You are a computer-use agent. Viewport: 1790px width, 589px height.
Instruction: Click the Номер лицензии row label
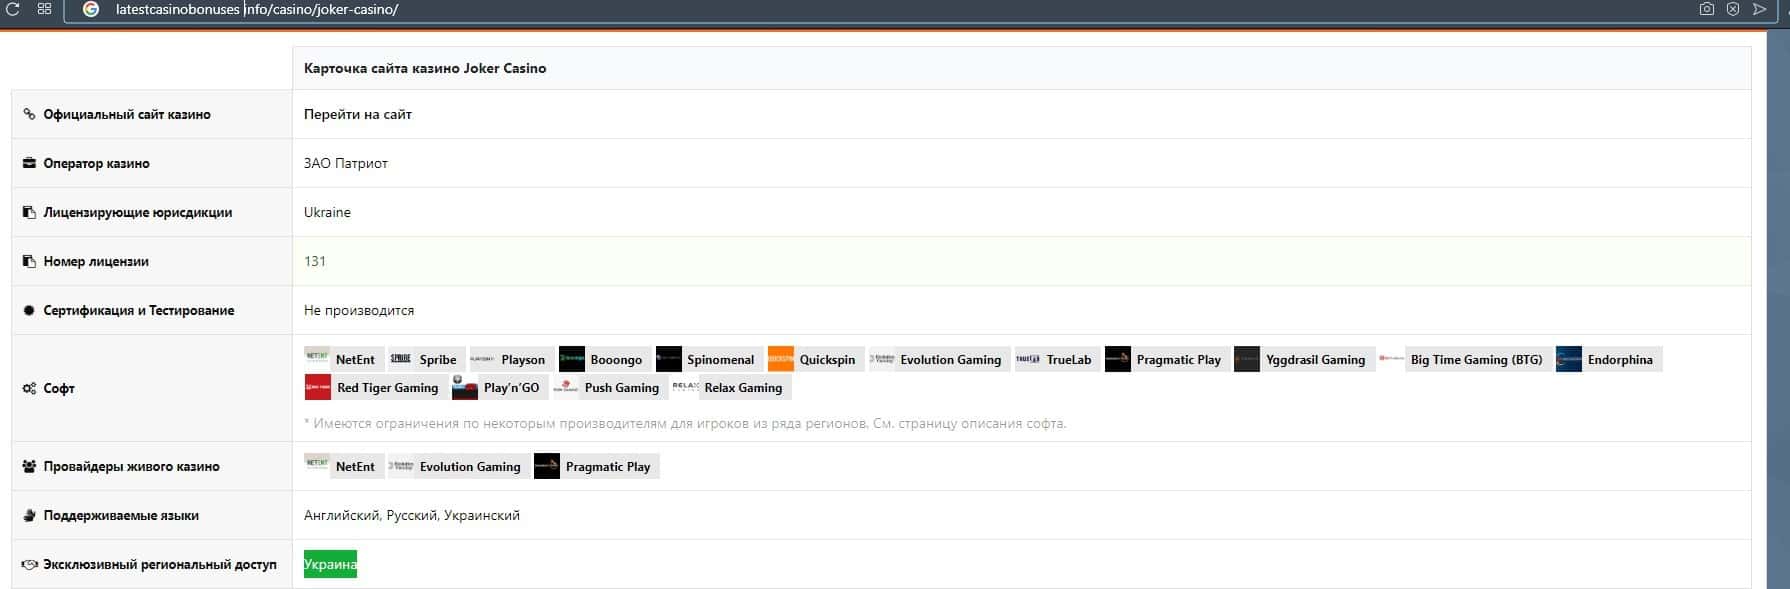[96, 261]
